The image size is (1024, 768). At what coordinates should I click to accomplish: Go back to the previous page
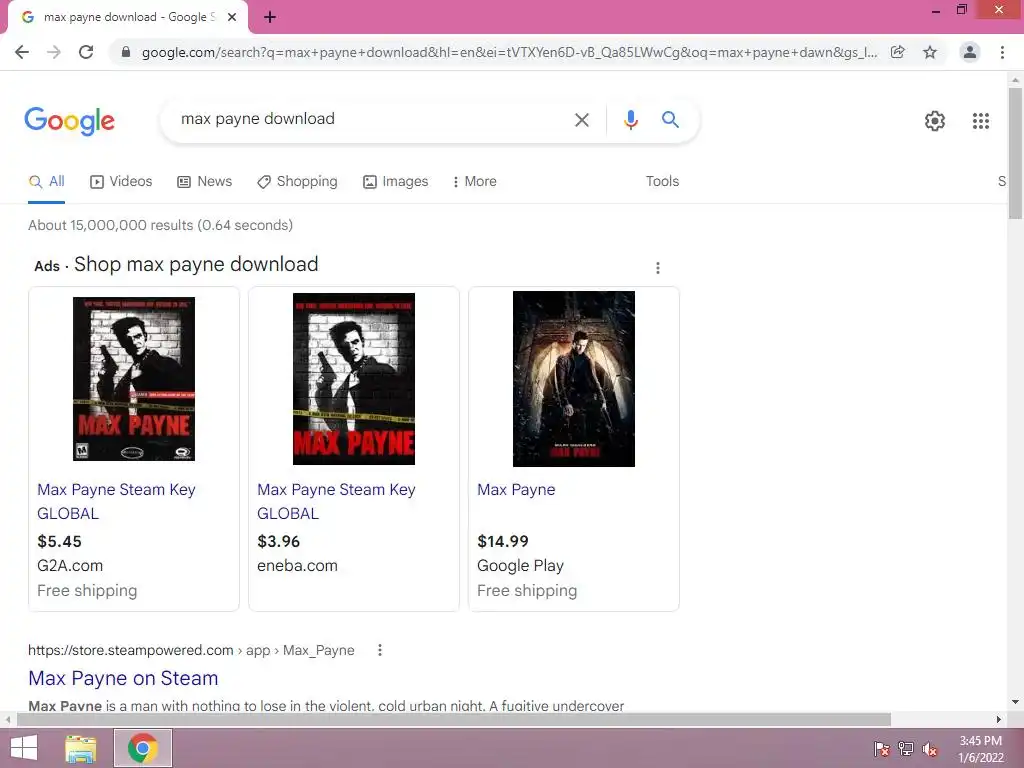tap(22, 52)
